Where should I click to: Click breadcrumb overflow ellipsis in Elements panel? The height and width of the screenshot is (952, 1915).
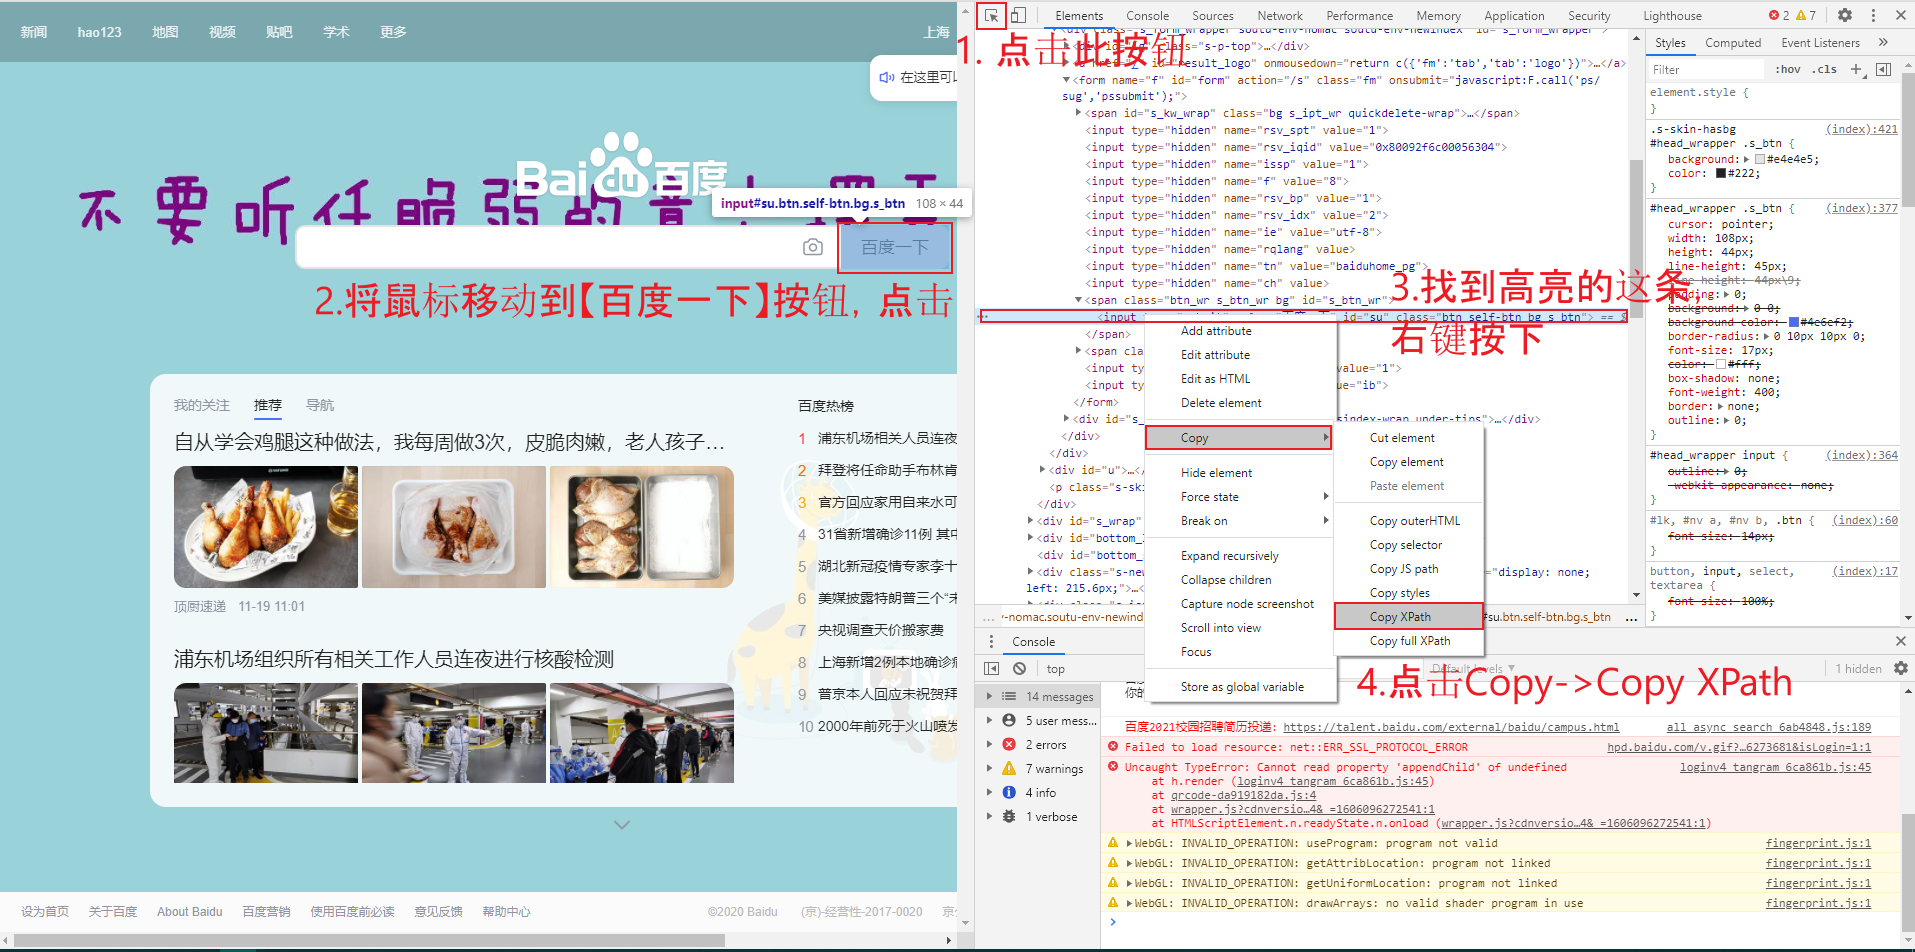(1632, 617)
